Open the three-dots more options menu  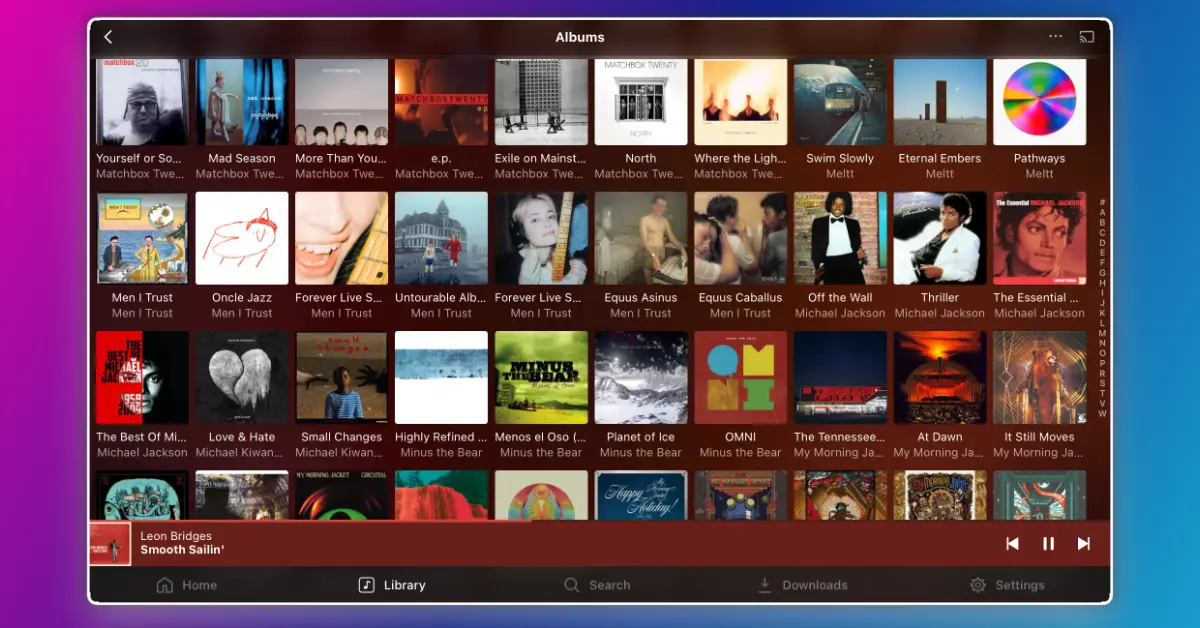(1056, 36)
